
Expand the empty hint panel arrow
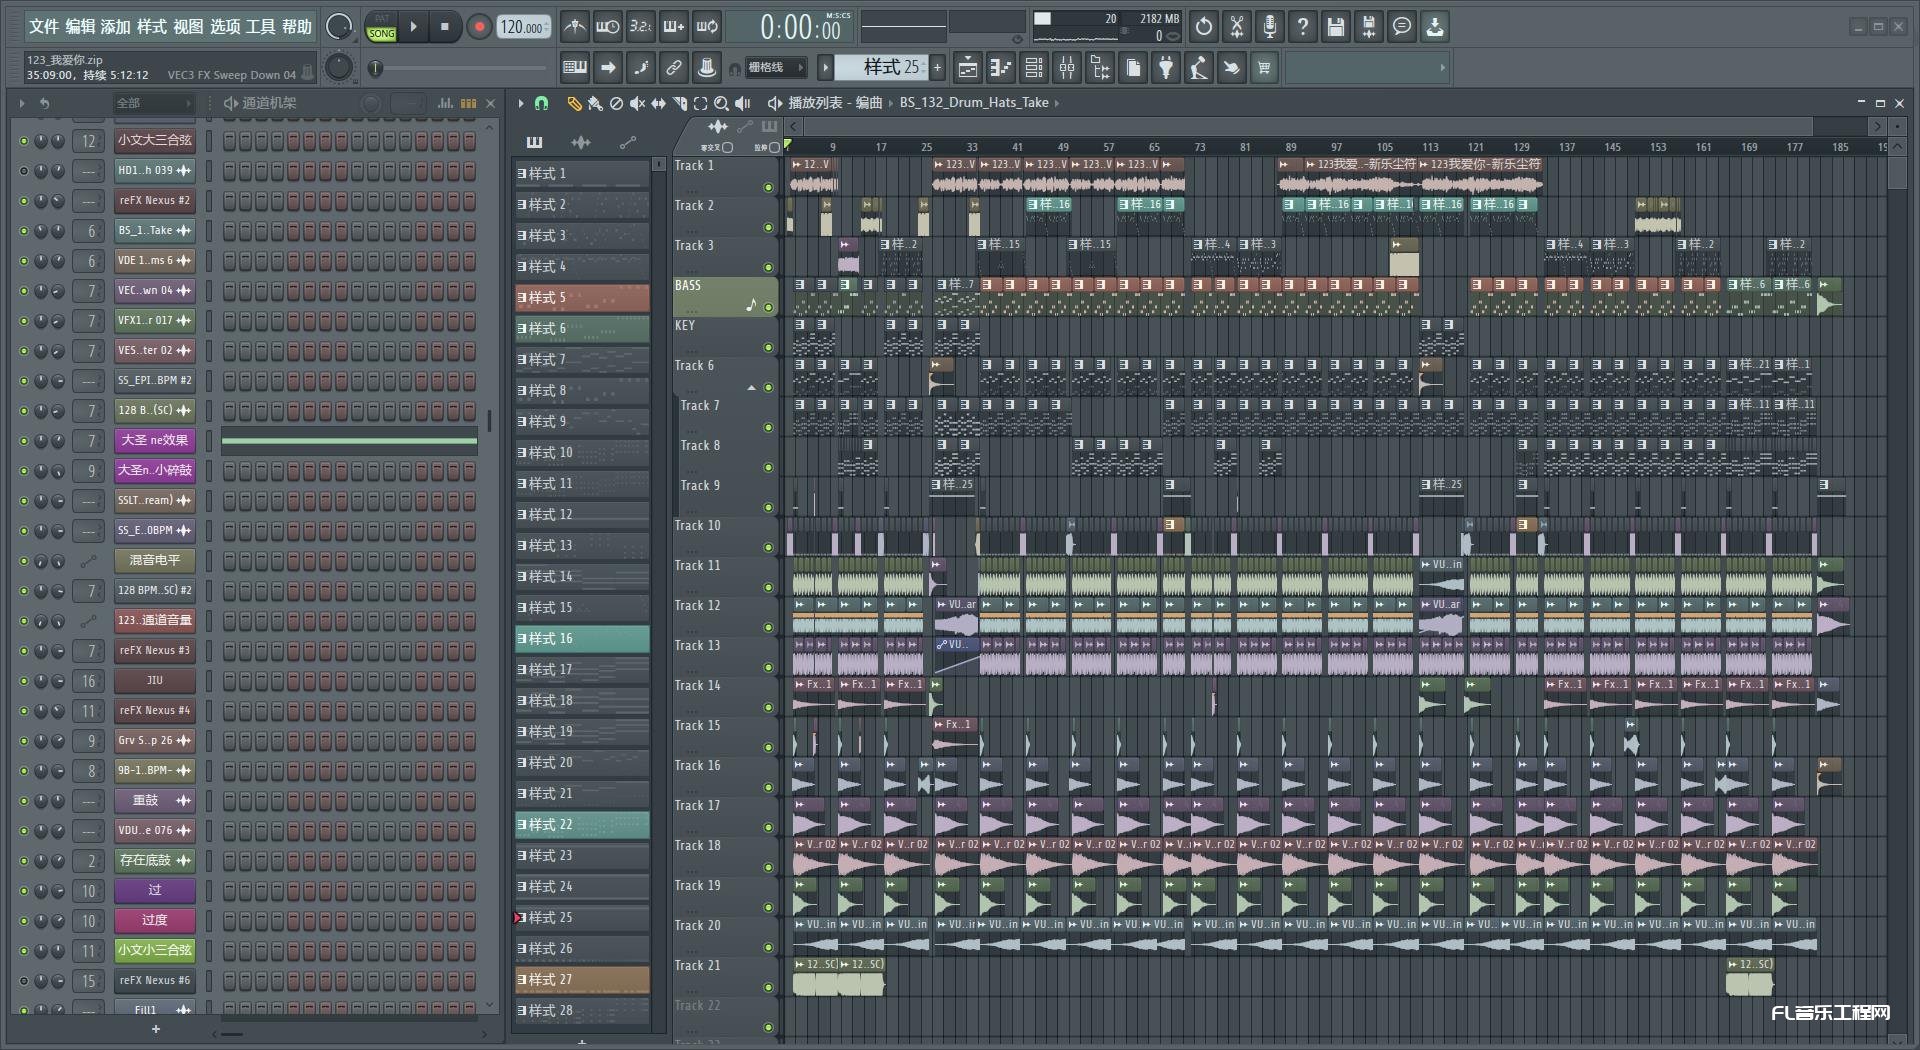tap(1442, 68)
